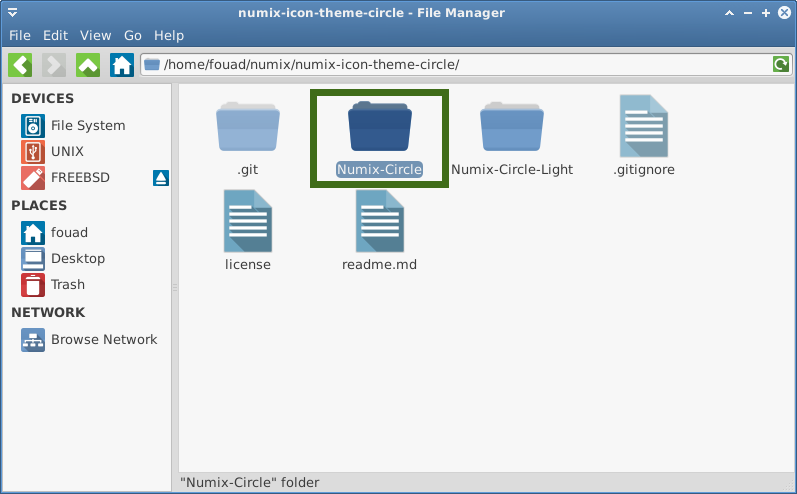The image size is (797, 494).
Task: Click the status bar folder text
Action: (x=250, y=482)
